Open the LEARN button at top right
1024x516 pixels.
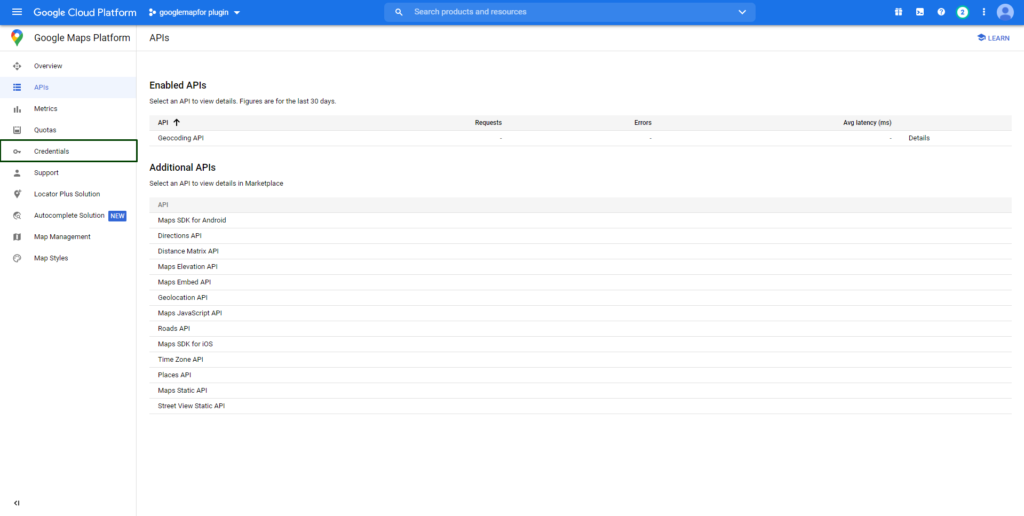click(x=992, y=38)
